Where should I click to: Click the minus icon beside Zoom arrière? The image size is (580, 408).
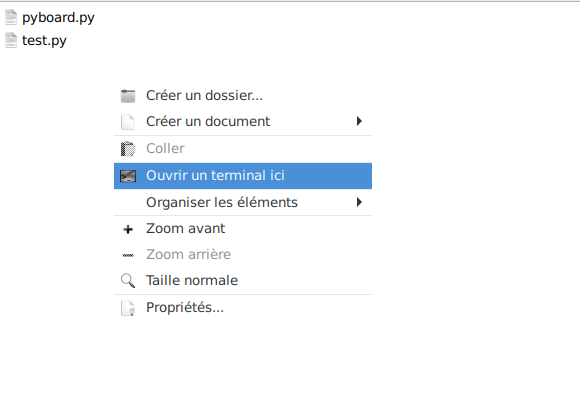tap(128, 255)
